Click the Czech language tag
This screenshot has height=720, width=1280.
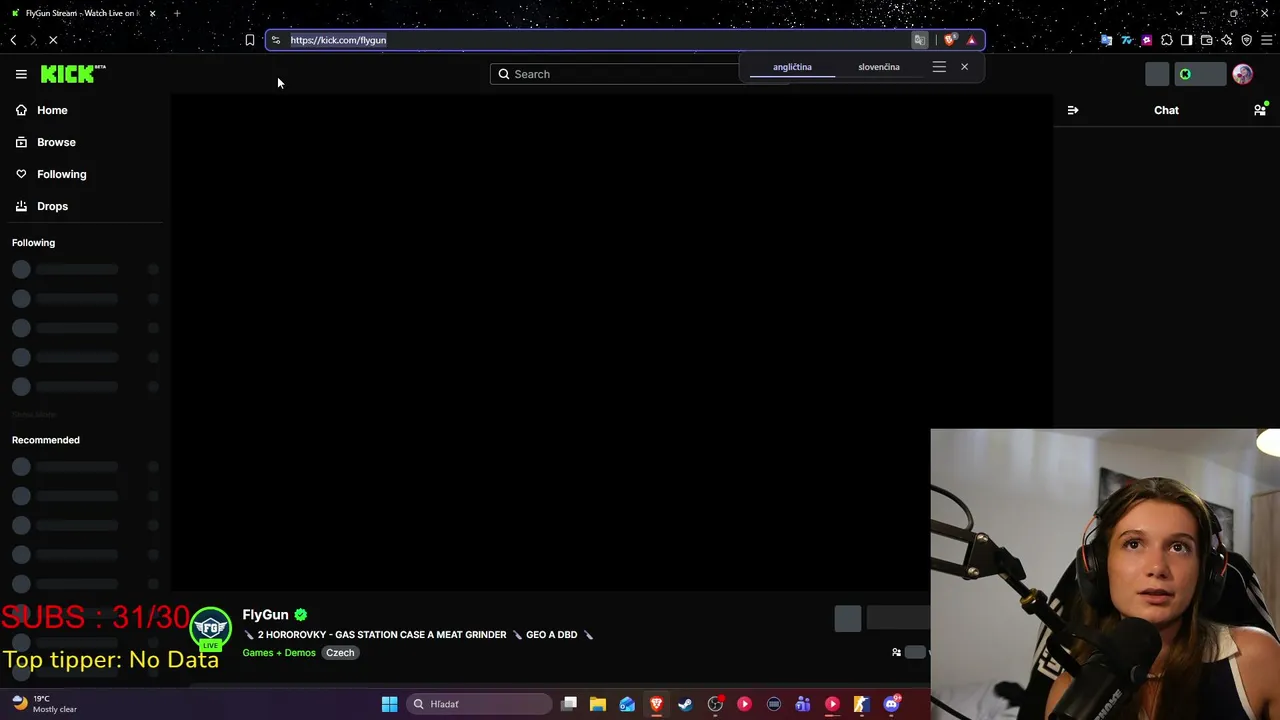click(340, 653)
